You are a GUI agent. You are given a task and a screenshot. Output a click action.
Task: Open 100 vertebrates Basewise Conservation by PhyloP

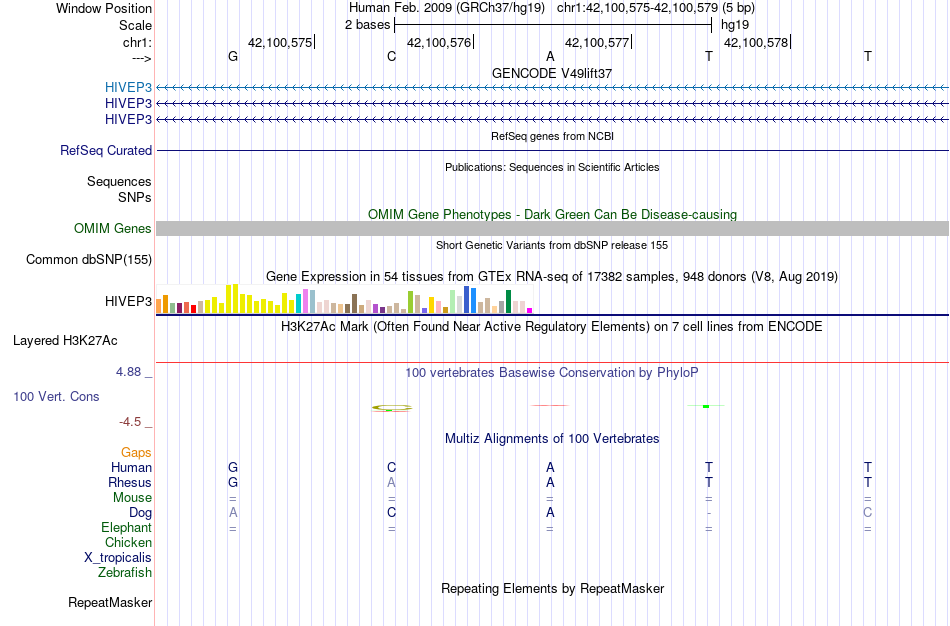pyautogui.click(x=552, y=373)
